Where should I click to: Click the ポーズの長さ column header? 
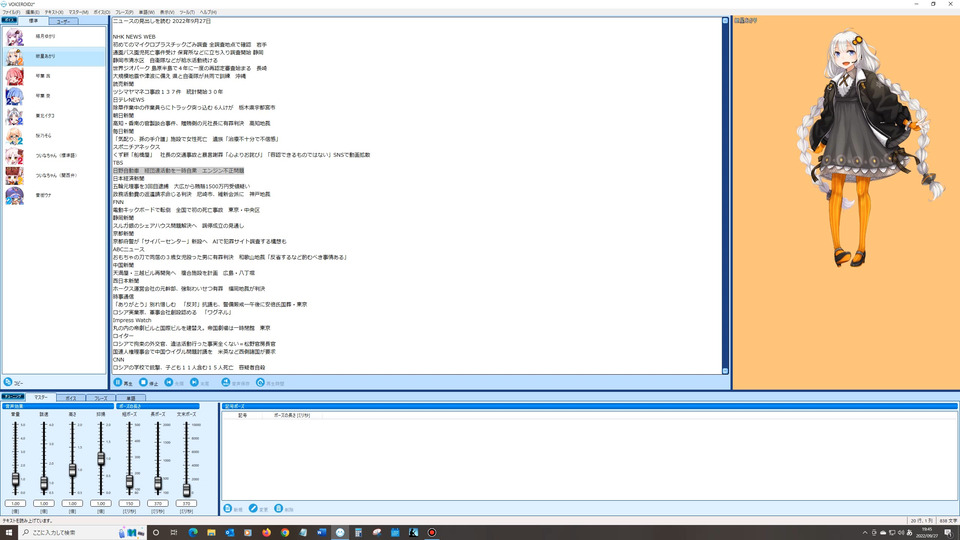292,415
